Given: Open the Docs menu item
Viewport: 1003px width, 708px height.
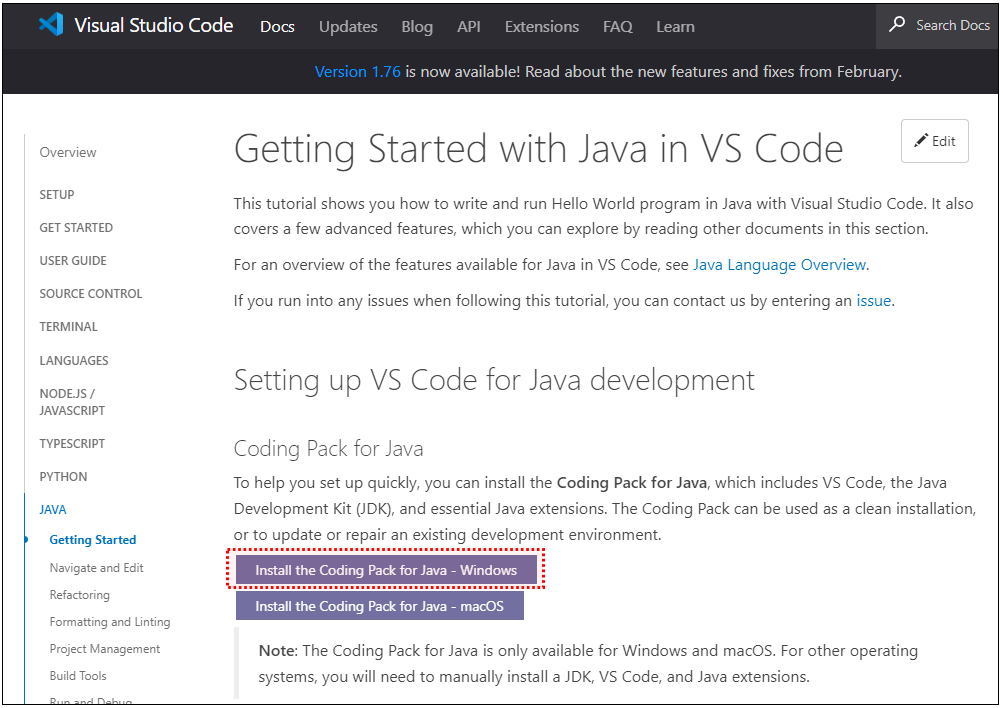Looking at the screenshot, I should click(277, 26).
